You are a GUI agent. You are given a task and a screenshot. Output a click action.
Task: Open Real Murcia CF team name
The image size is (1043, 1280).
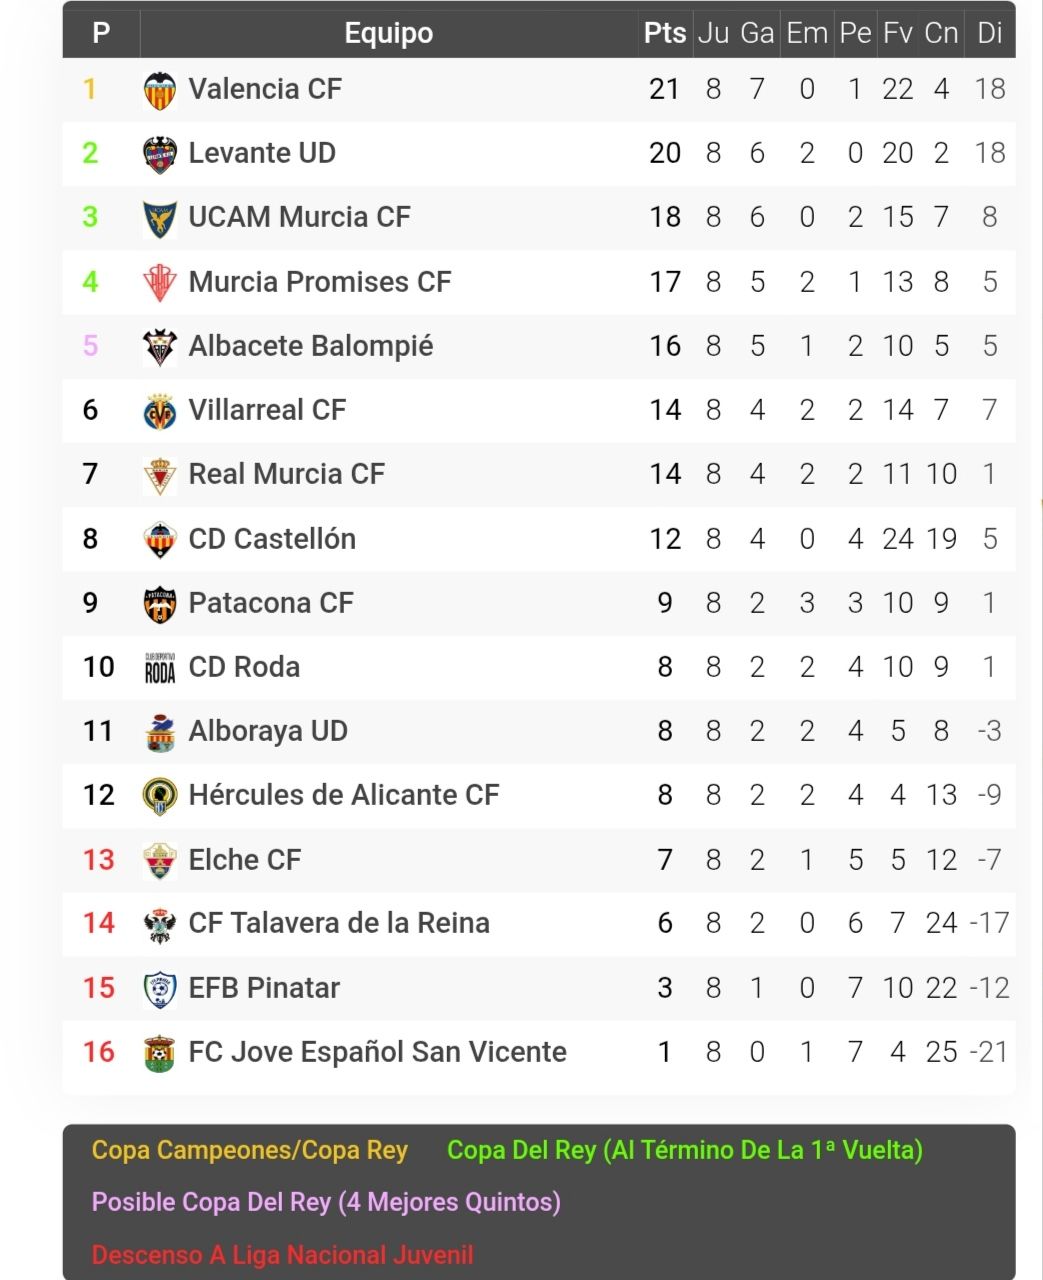pos(287,474)
